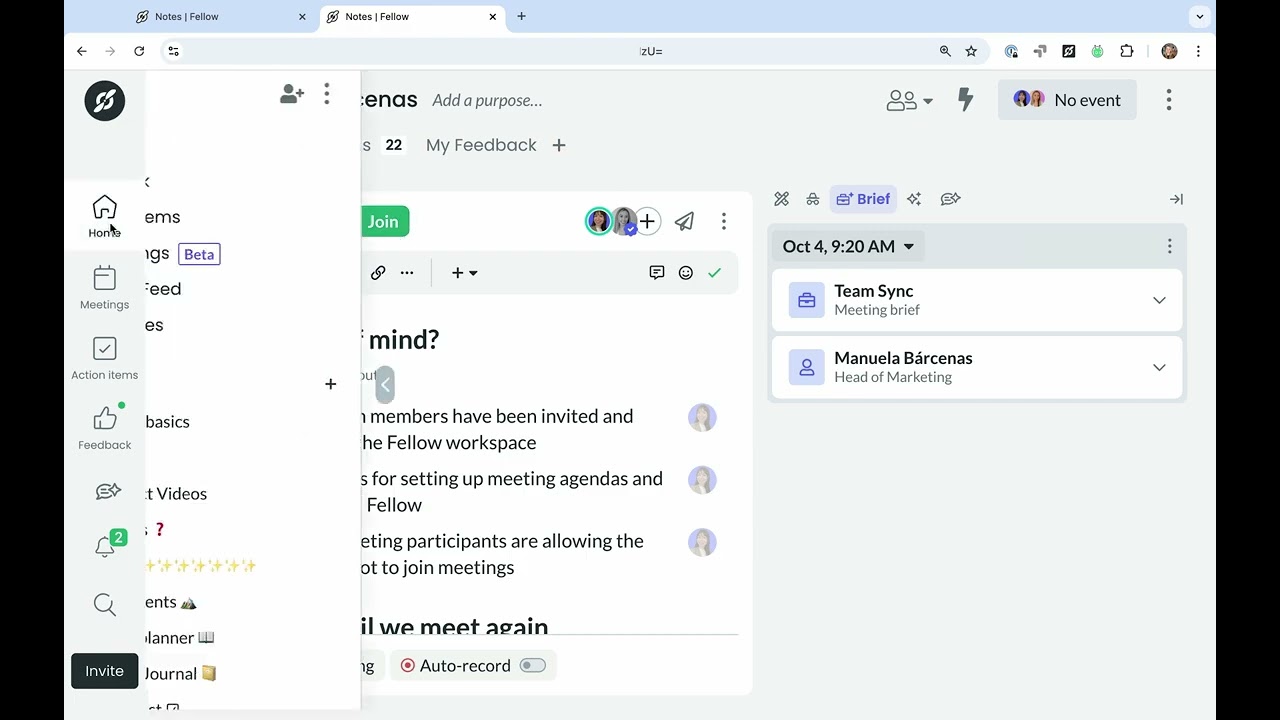This screenshot has height=720, width=1280.
Task: Open the Oct 4, 9:20 AM date dropdown
Action: [848, 246]
